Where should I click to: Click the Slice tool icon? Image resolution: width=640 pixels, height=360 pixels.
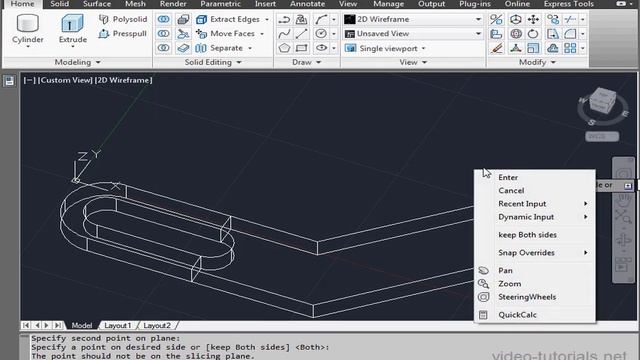point(183,33)
